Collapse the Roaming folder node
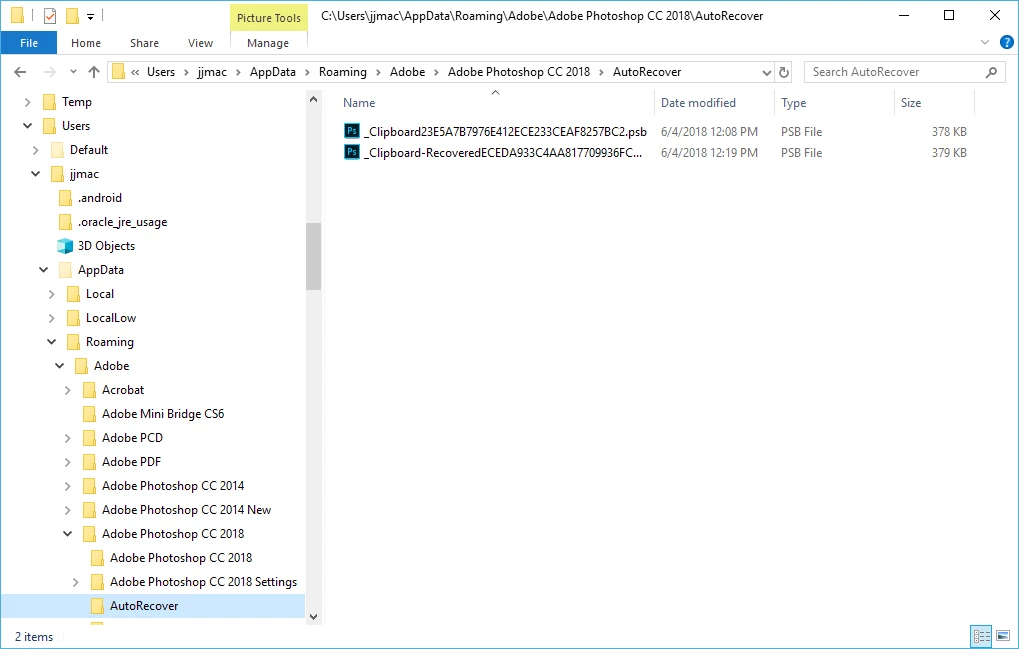The height and width of the screenshot is (649, 1019). [x=51, y=342]
